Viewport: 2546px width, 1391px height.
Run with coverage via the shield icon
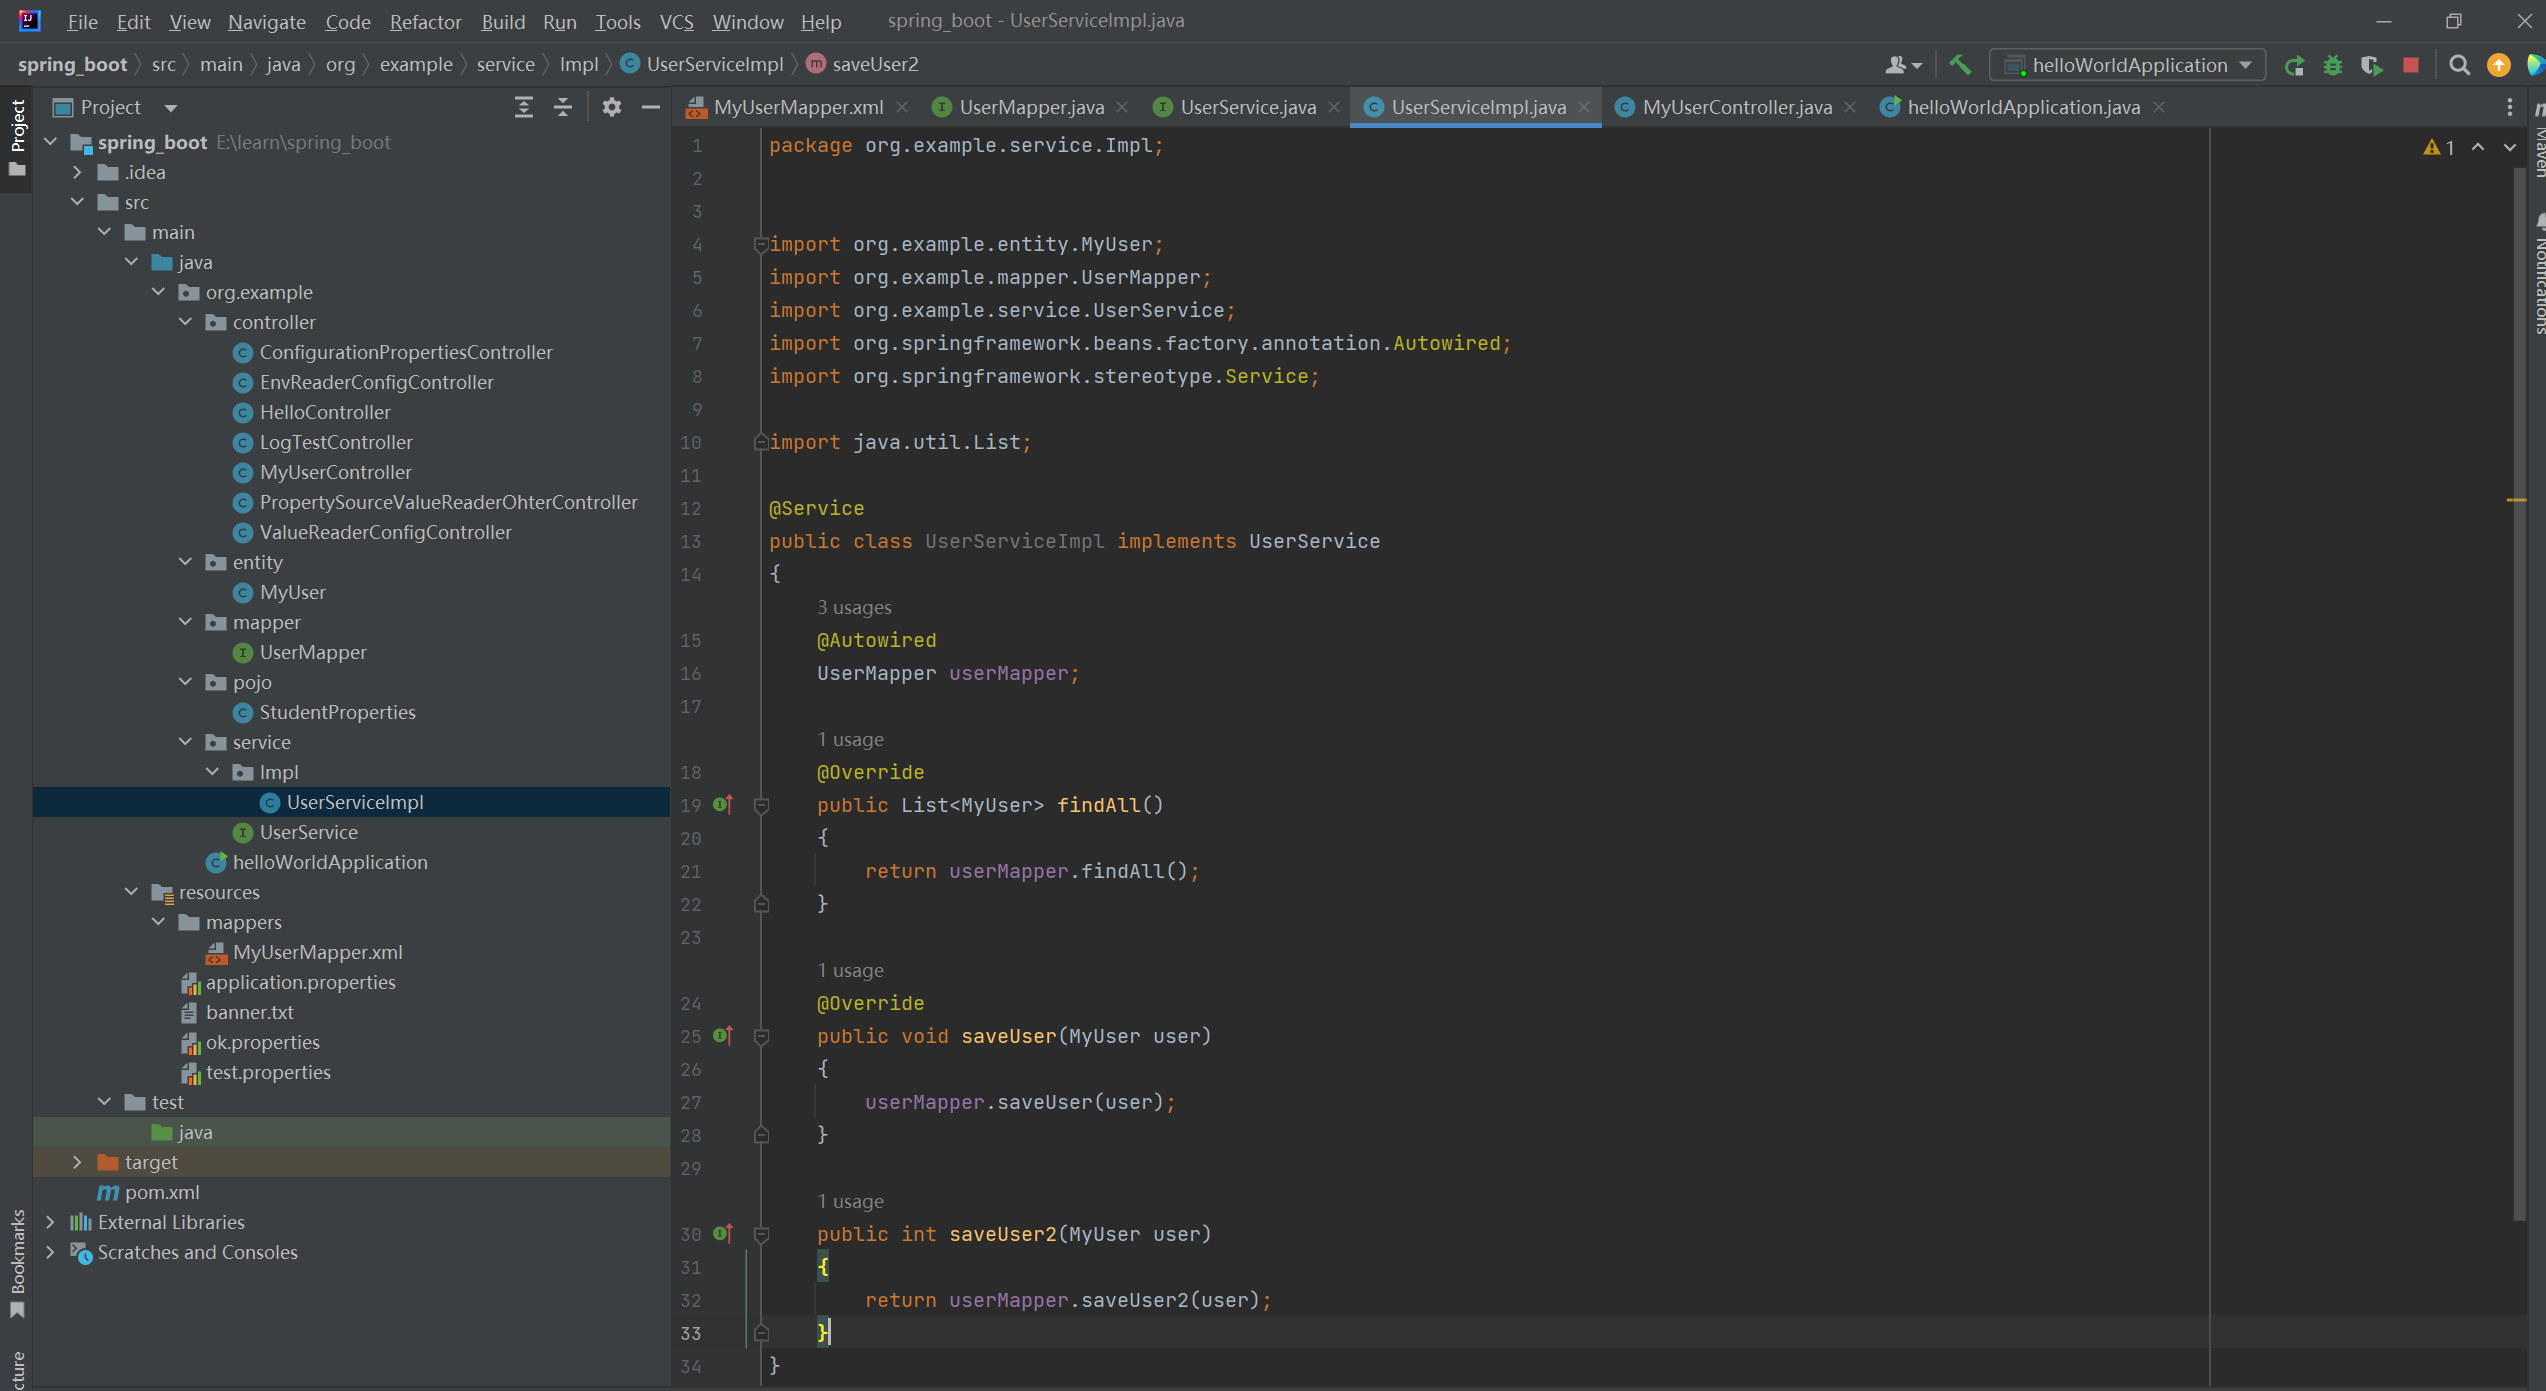click(2371, 66)
